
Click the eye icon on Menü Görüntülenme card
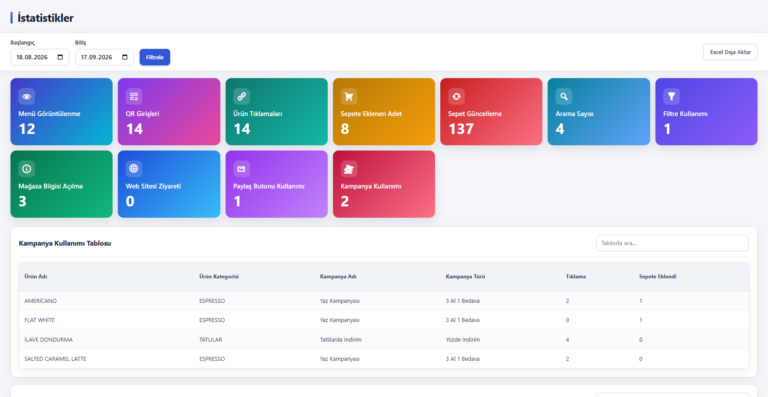click(26, 96)
